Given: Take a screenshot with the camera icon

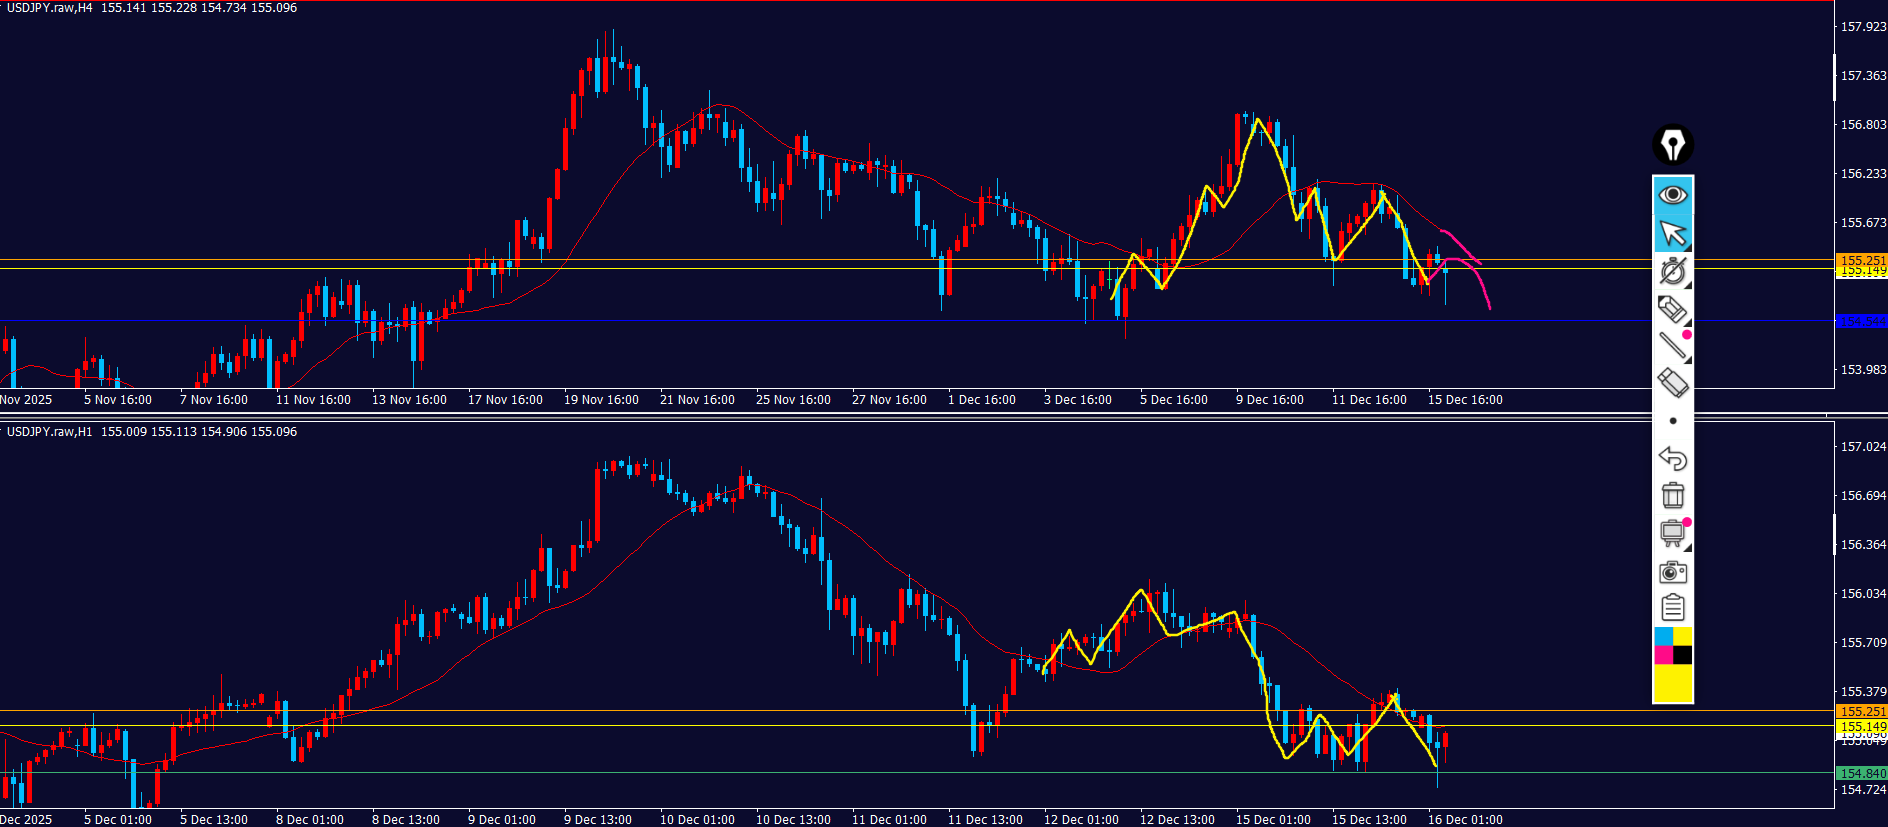Looking at the screenshot, I should point(1672,571).
